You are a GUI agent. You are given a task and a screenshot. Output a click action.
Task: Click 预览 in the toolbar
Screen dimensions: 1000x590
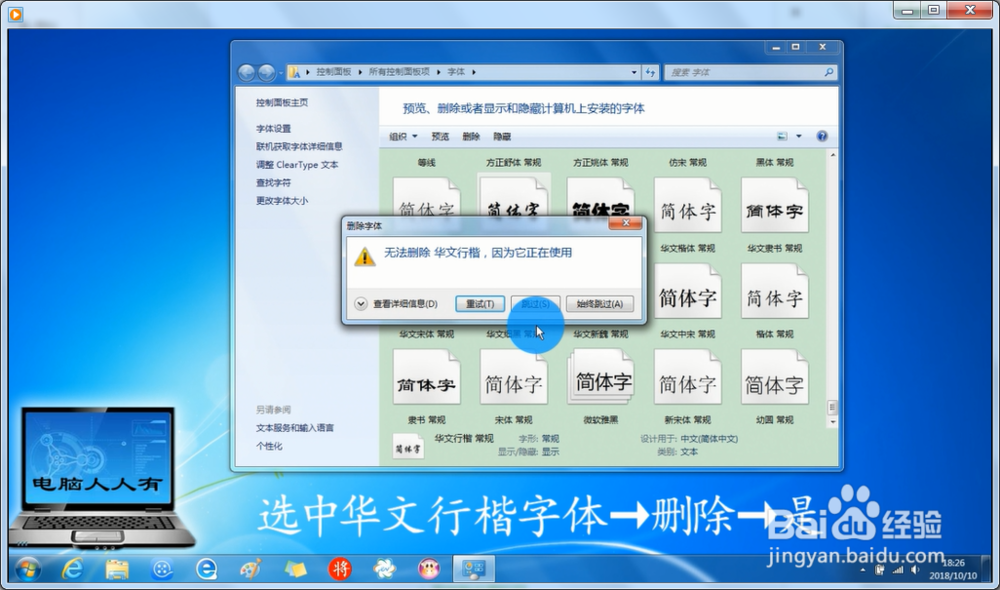click(x=440, y=136)
